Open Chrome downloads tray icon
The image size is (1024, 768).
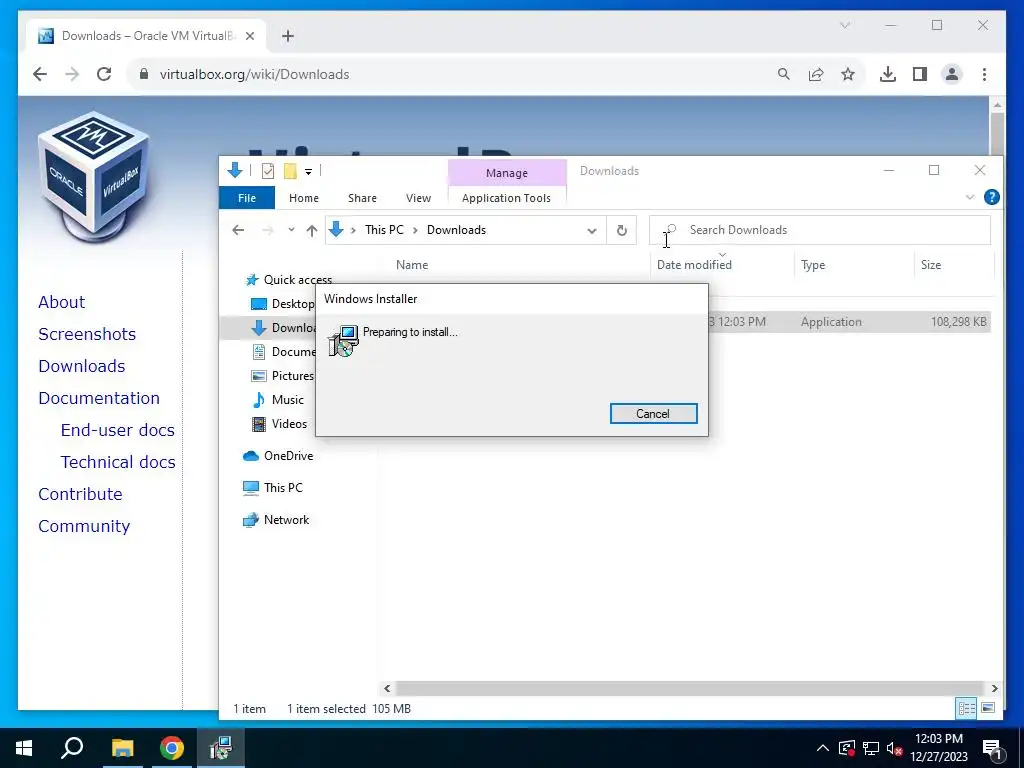point(888,74)
